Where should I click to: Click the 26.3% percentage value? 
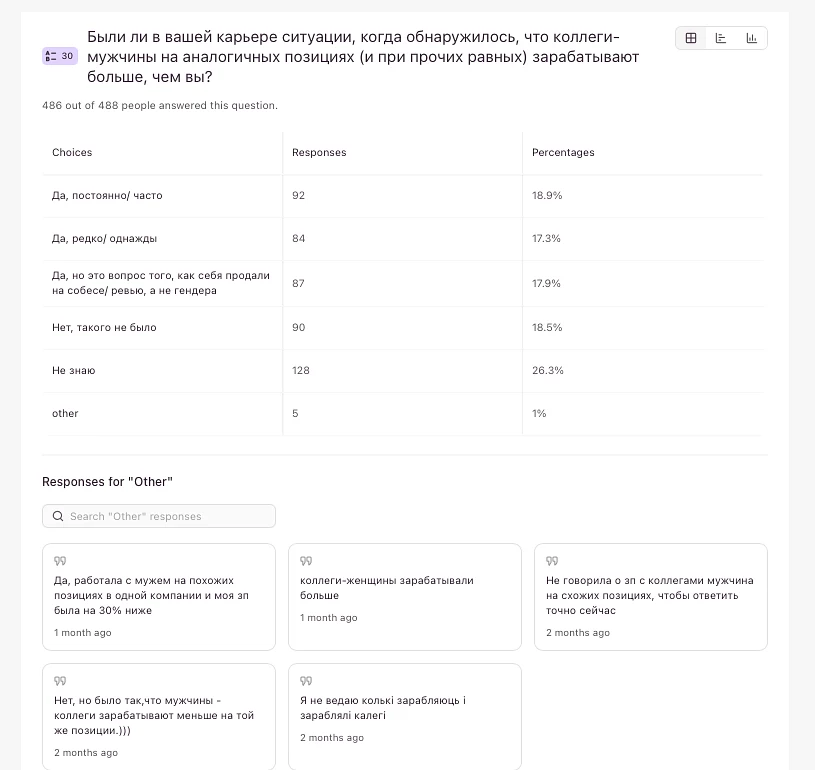click(x=548, y=371)
